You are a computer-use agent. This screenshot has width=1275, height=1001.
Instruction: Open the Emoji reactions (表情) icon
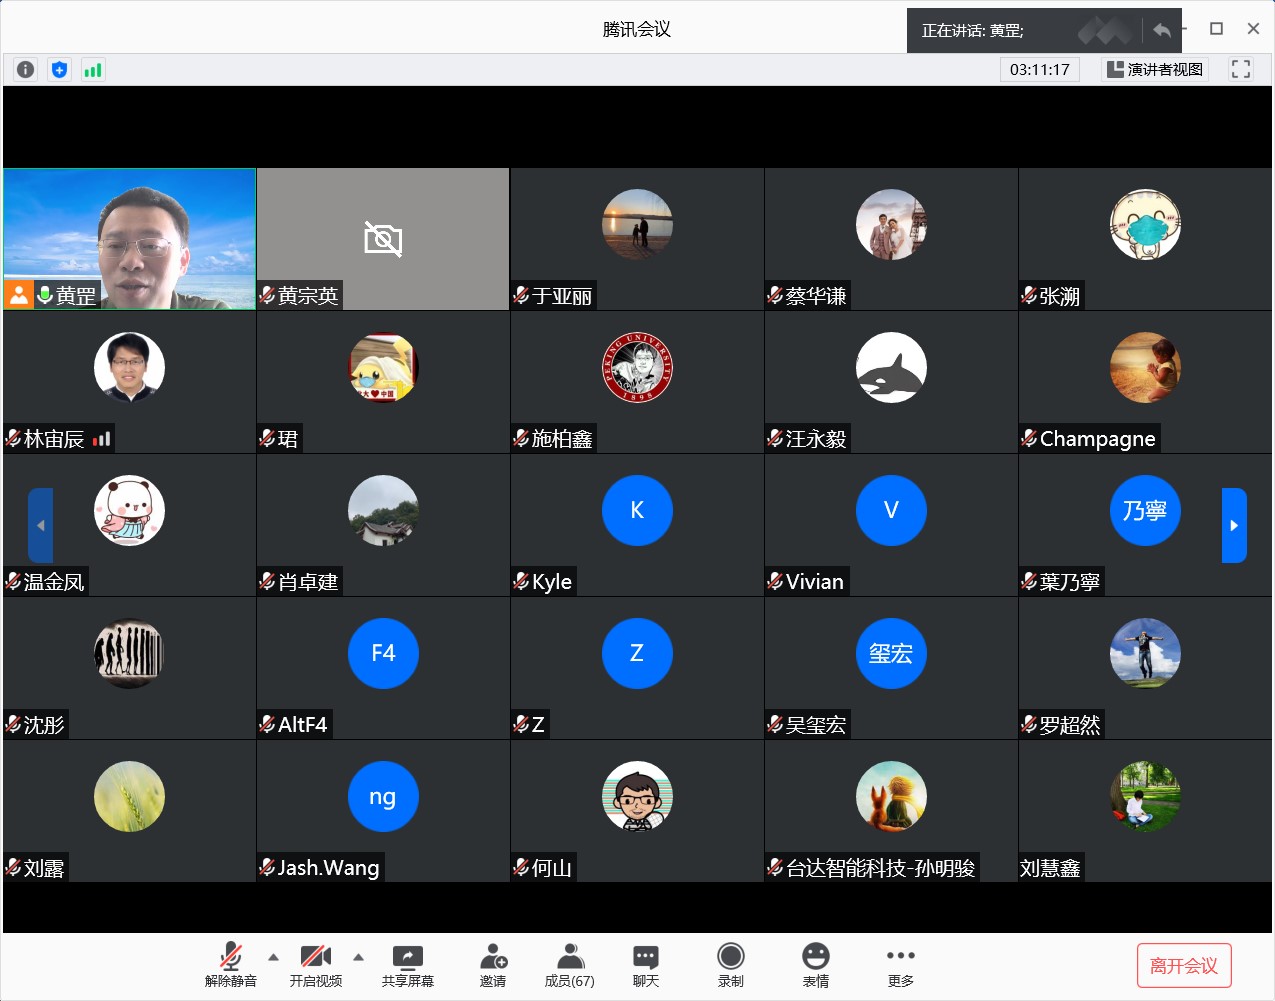[816, 966]
